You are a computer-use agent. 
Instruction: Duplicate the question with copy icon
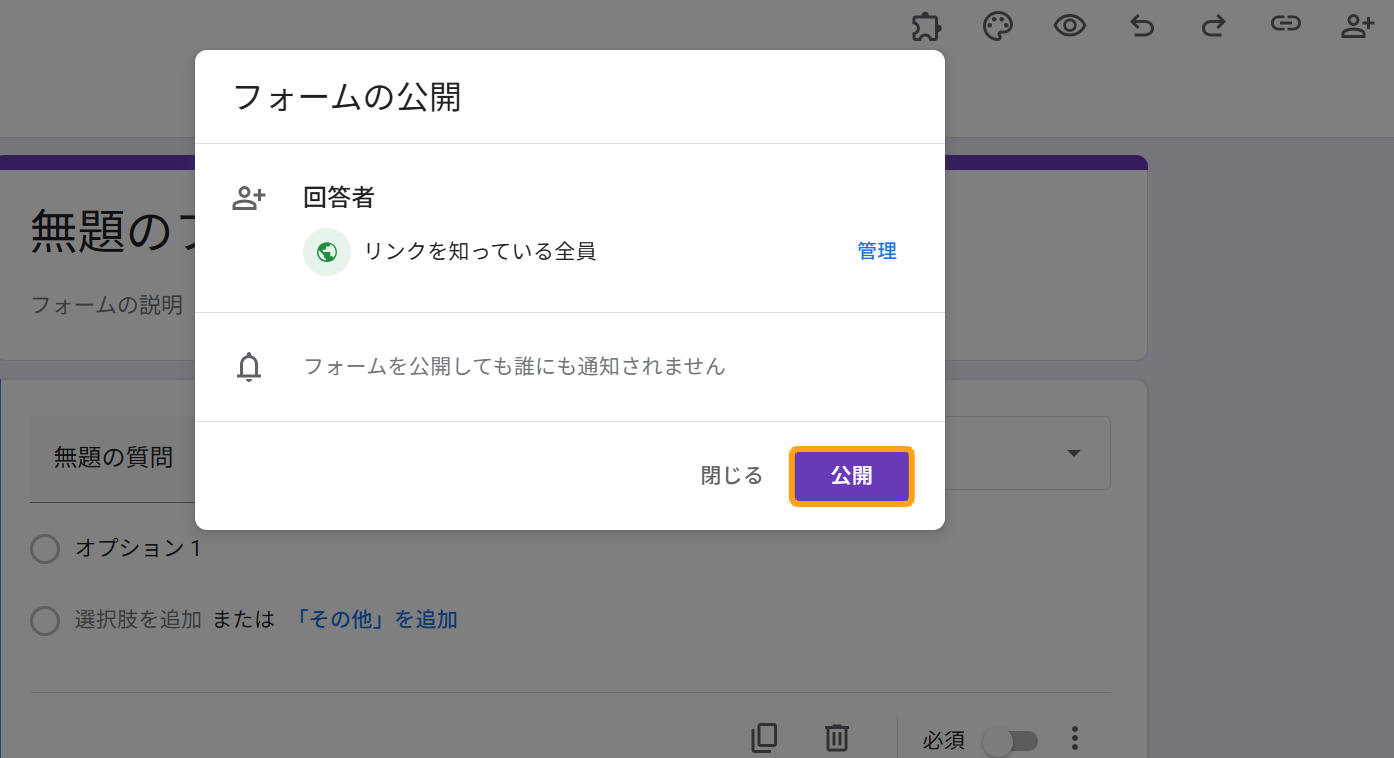coord(764,739)
